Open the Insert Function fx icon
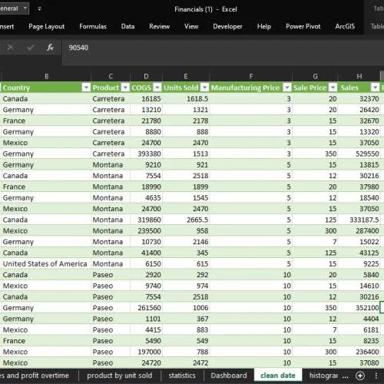Viewport: 384px width, 384px height. [50, 48]
